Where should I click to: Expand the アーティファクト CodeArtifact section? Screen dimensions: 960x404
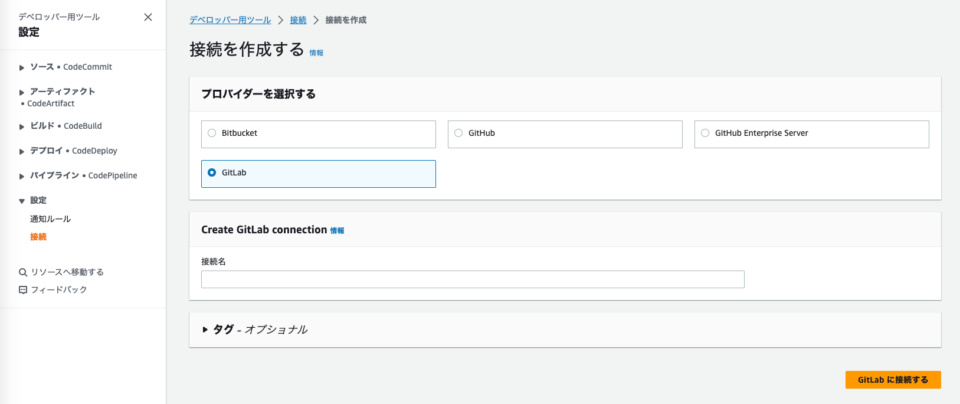tap(21, 92)
